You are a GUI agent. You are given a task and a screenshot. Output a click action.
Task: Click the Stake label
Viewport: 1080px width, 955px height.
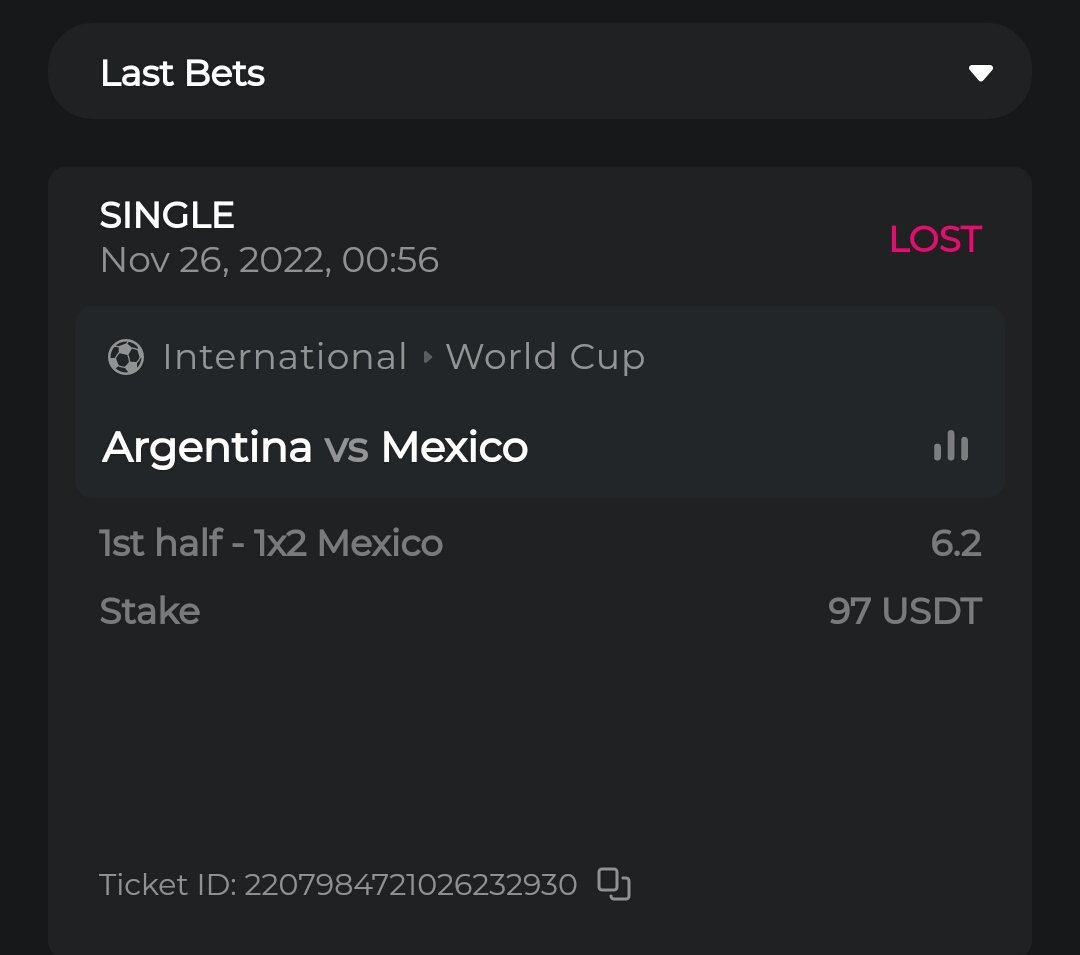pyautogui.click(x=150, y=610)
